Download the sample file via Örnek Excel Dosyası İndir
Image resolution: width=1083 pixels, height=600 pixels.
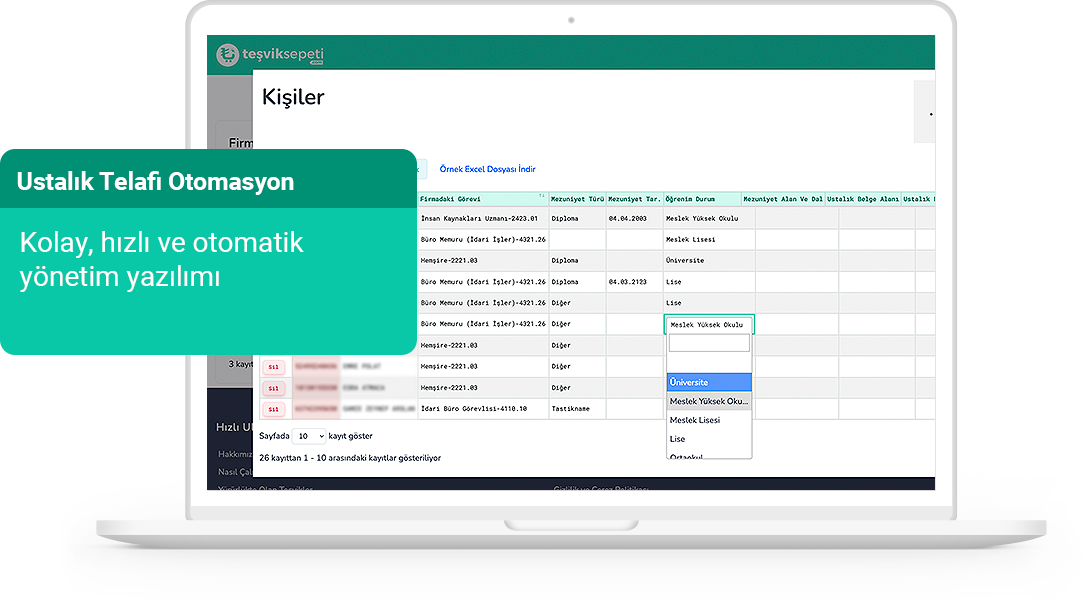click(x=487, y=170)
